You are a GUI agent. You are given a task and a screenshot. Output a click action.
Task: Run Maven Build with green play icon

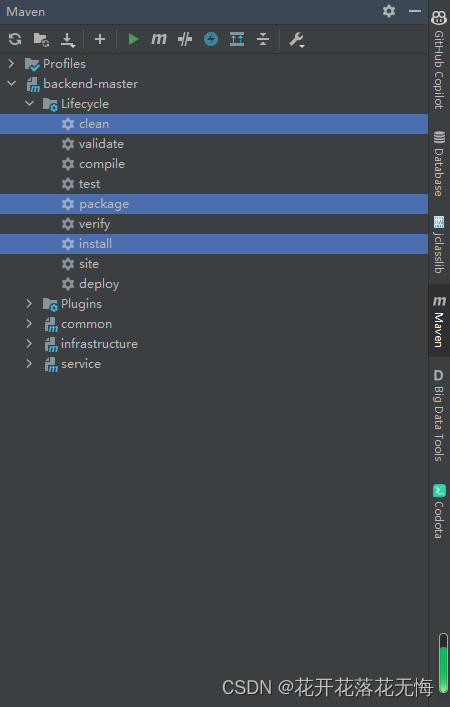pyautogui.click(x=133, y=39)
